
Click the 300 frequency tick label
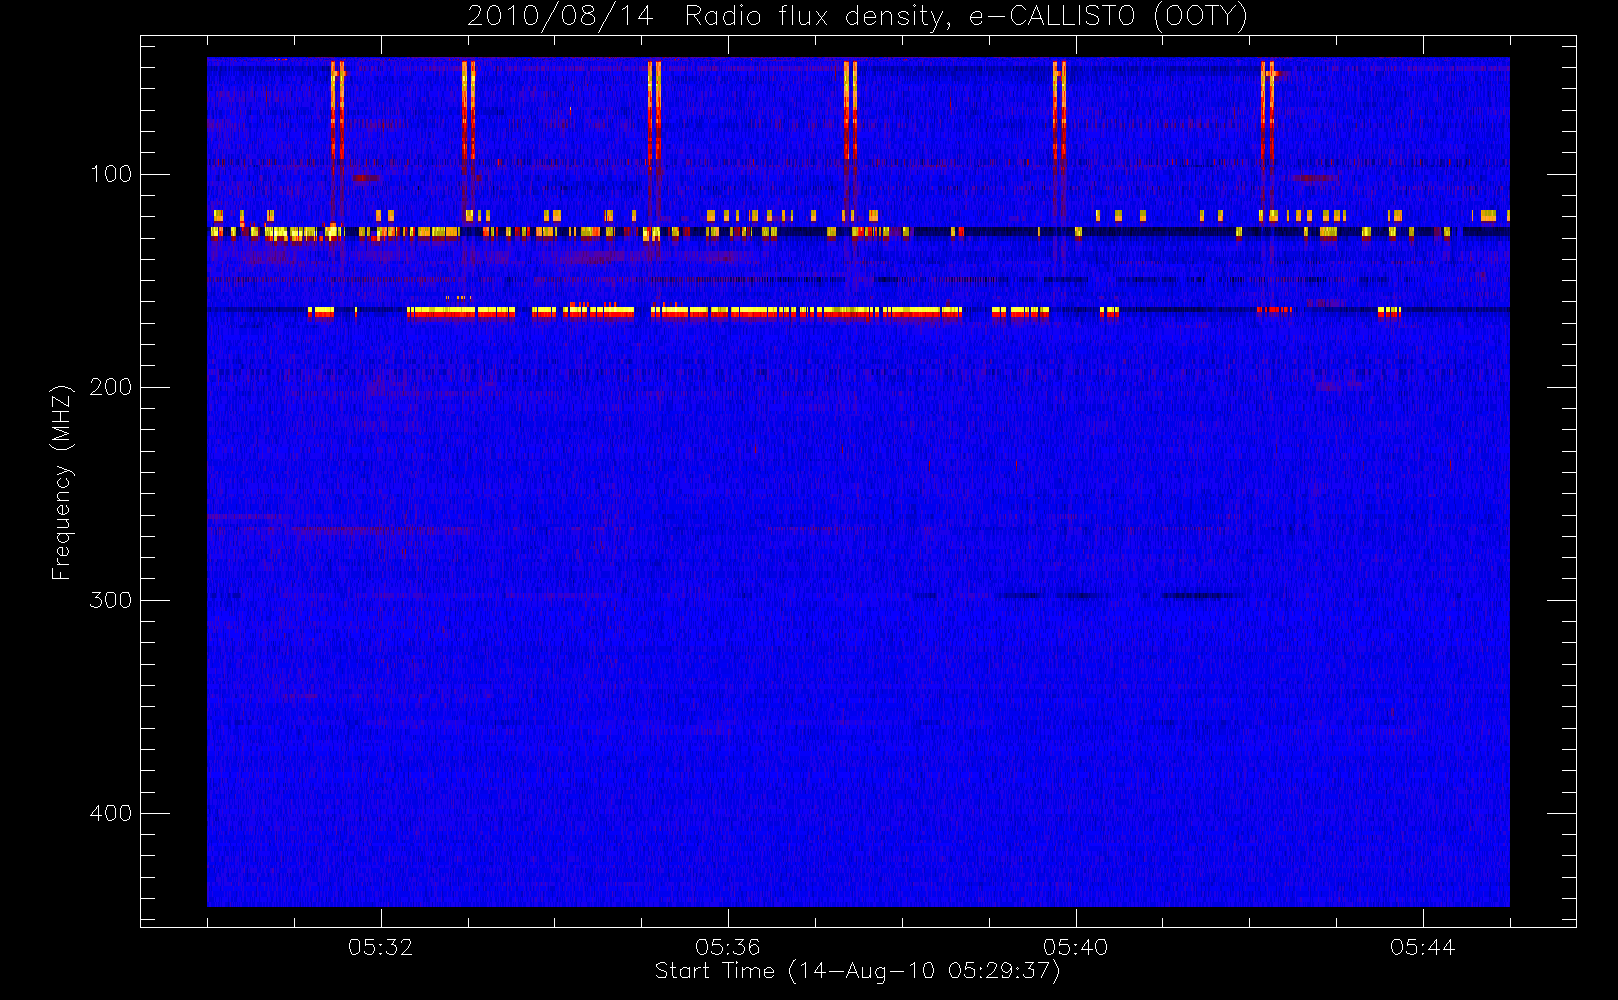click(x=110, y=600)
